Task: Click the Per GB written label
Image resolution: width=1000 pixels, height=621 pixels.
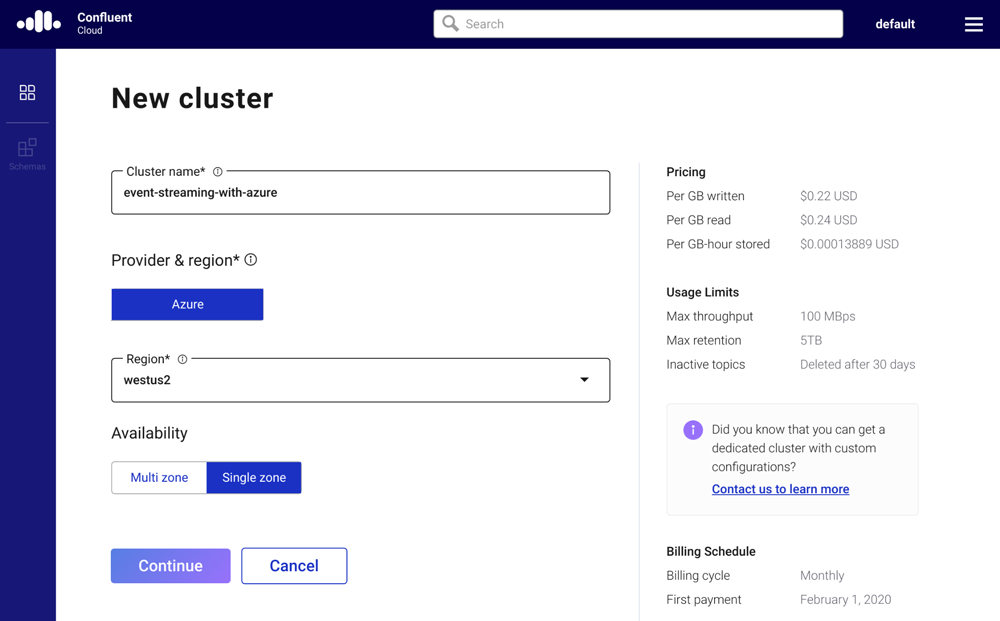Action: pos(705,196)
